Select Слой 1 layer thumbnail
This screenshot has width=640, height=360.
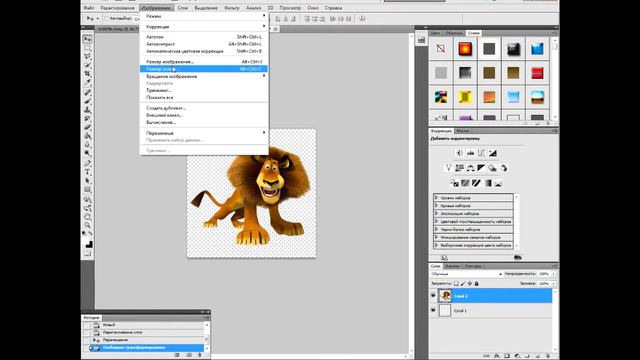(x=445, y=310)
